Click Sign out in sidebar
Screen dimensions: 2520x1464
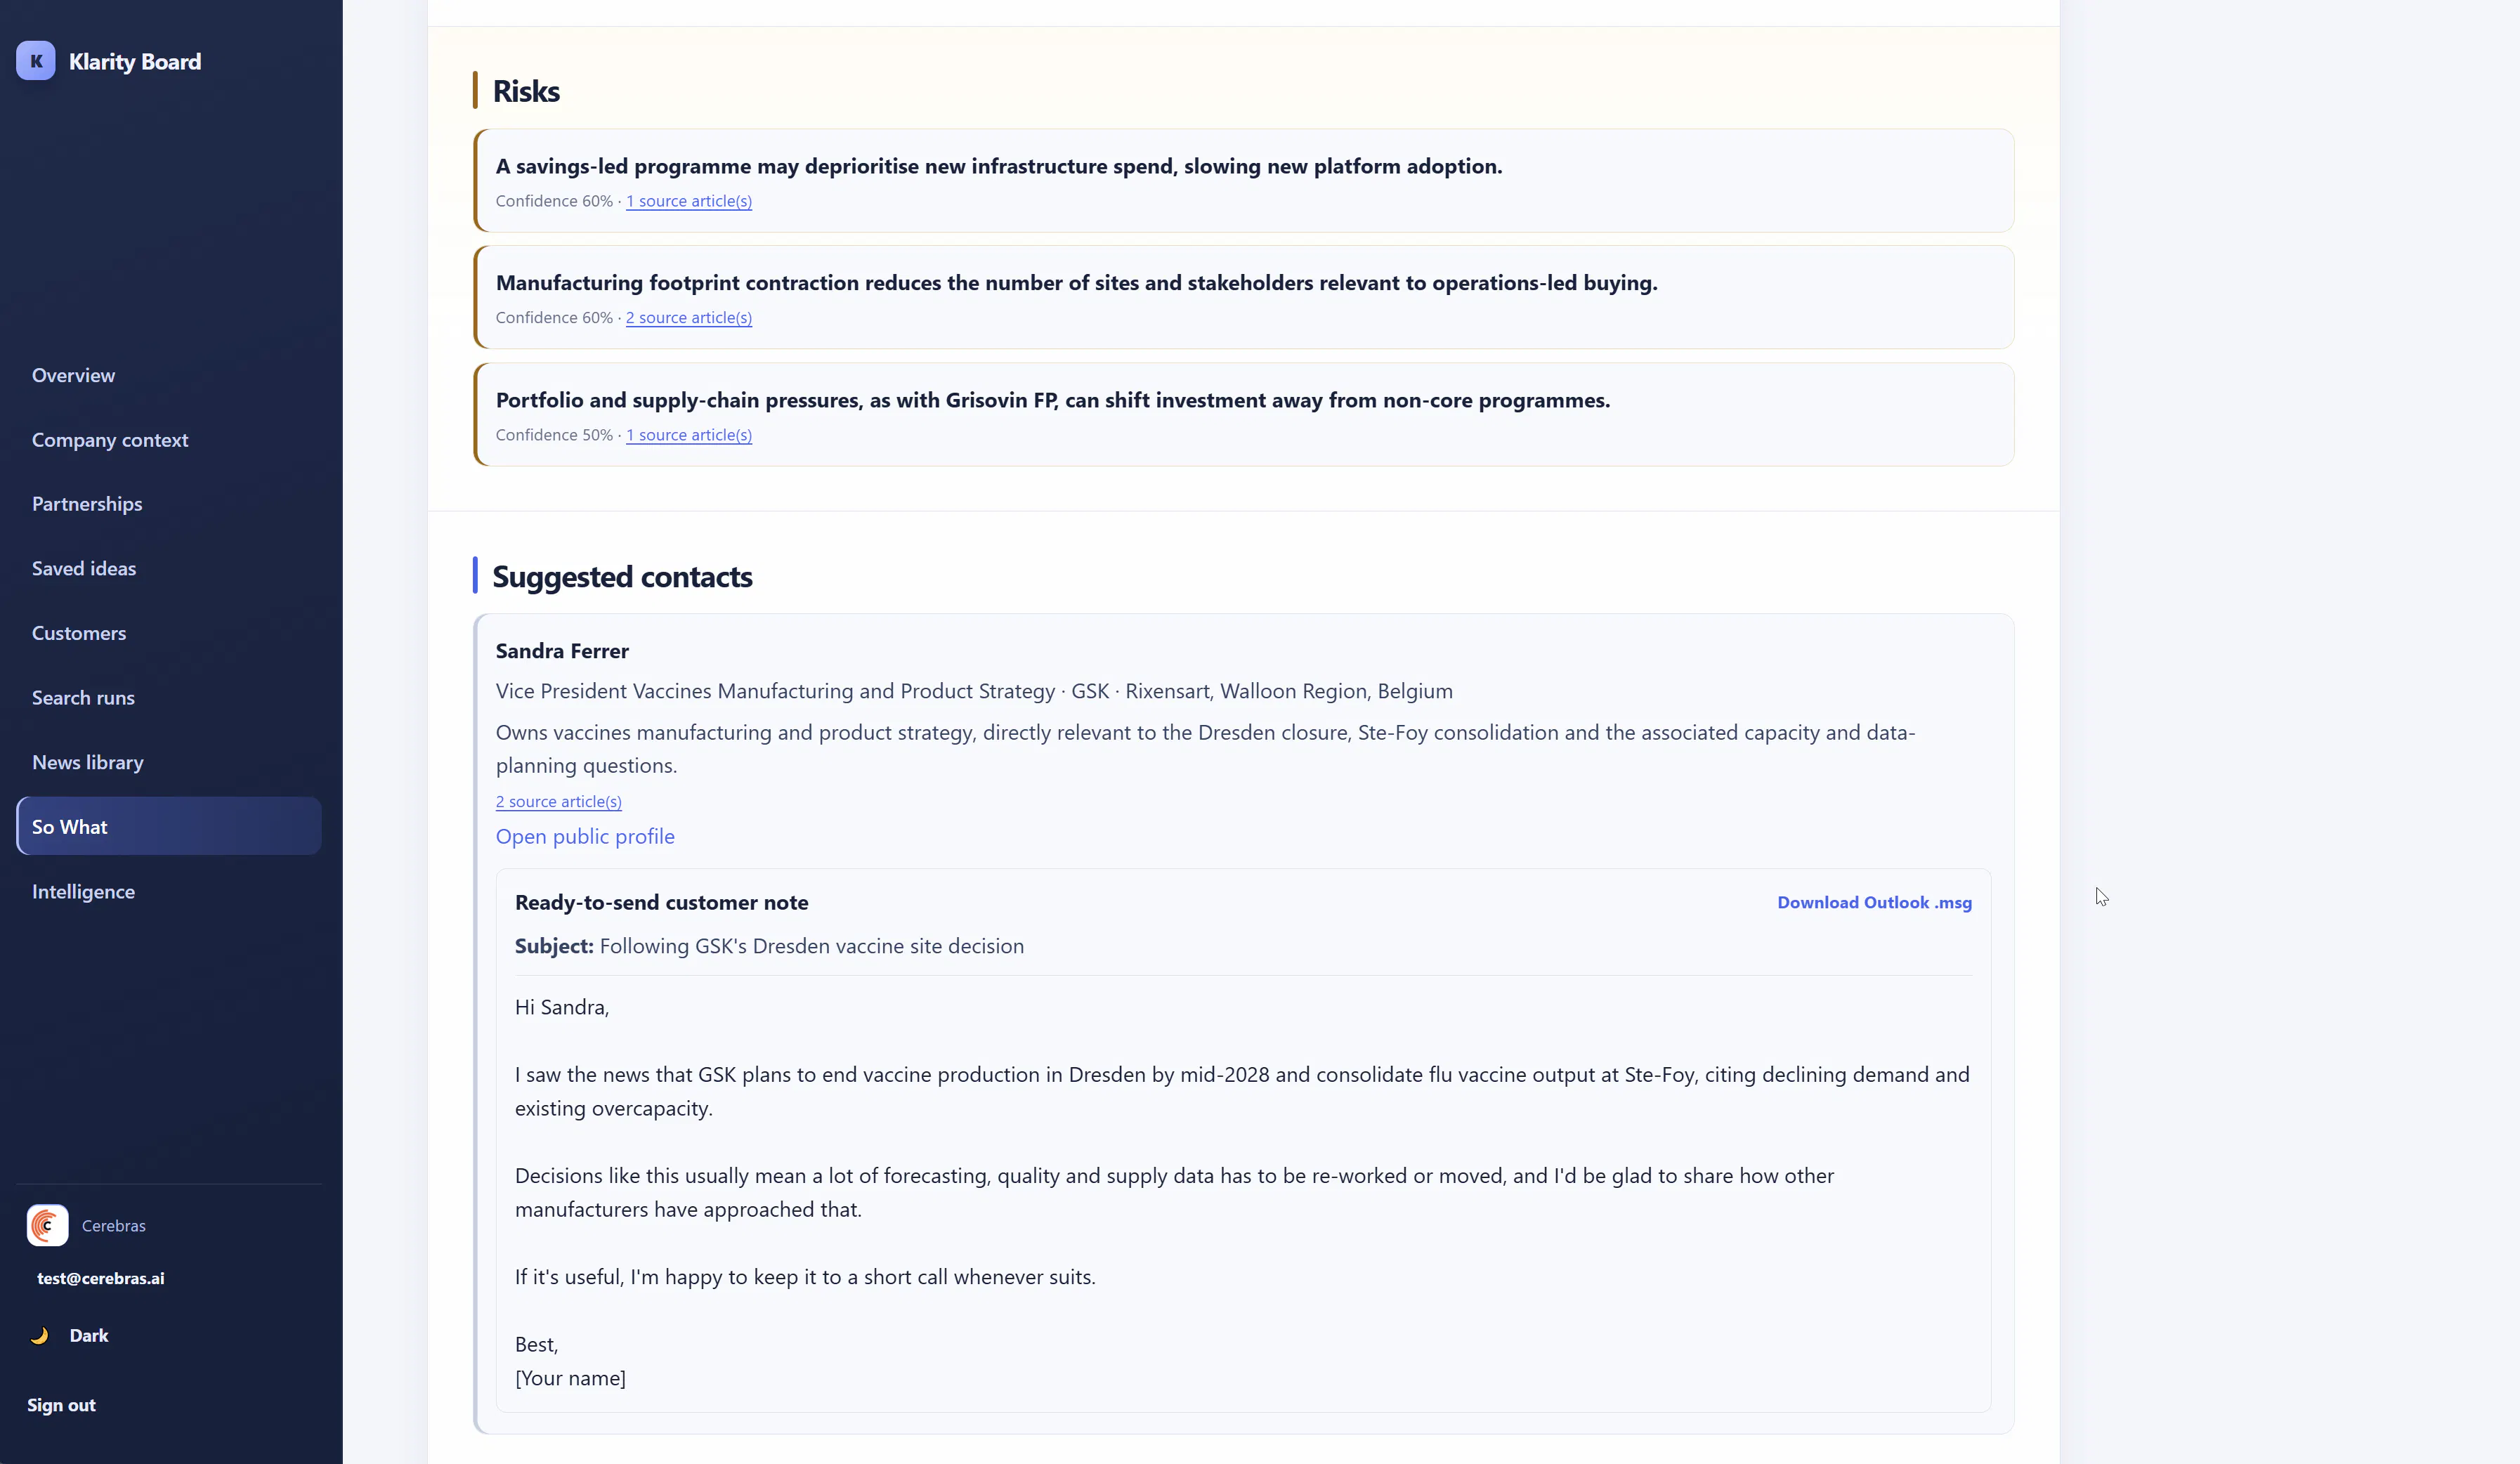[x=61, y=1405]
